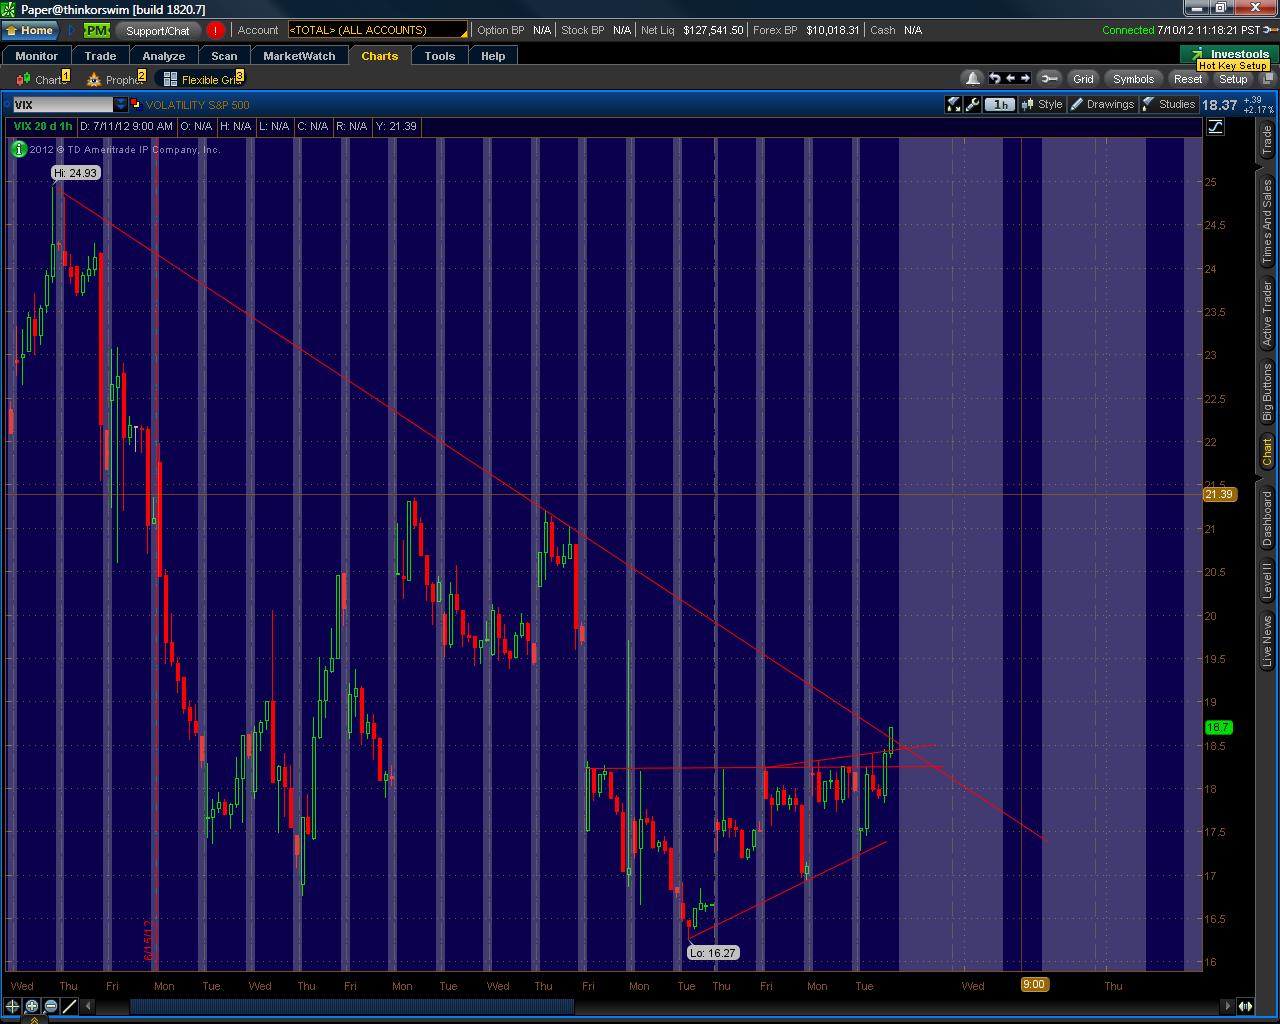The width and height of the screenshot is (1280, 1024).
Task: Open the Style menu with candle icon
Action: (x=1041, y=104)
